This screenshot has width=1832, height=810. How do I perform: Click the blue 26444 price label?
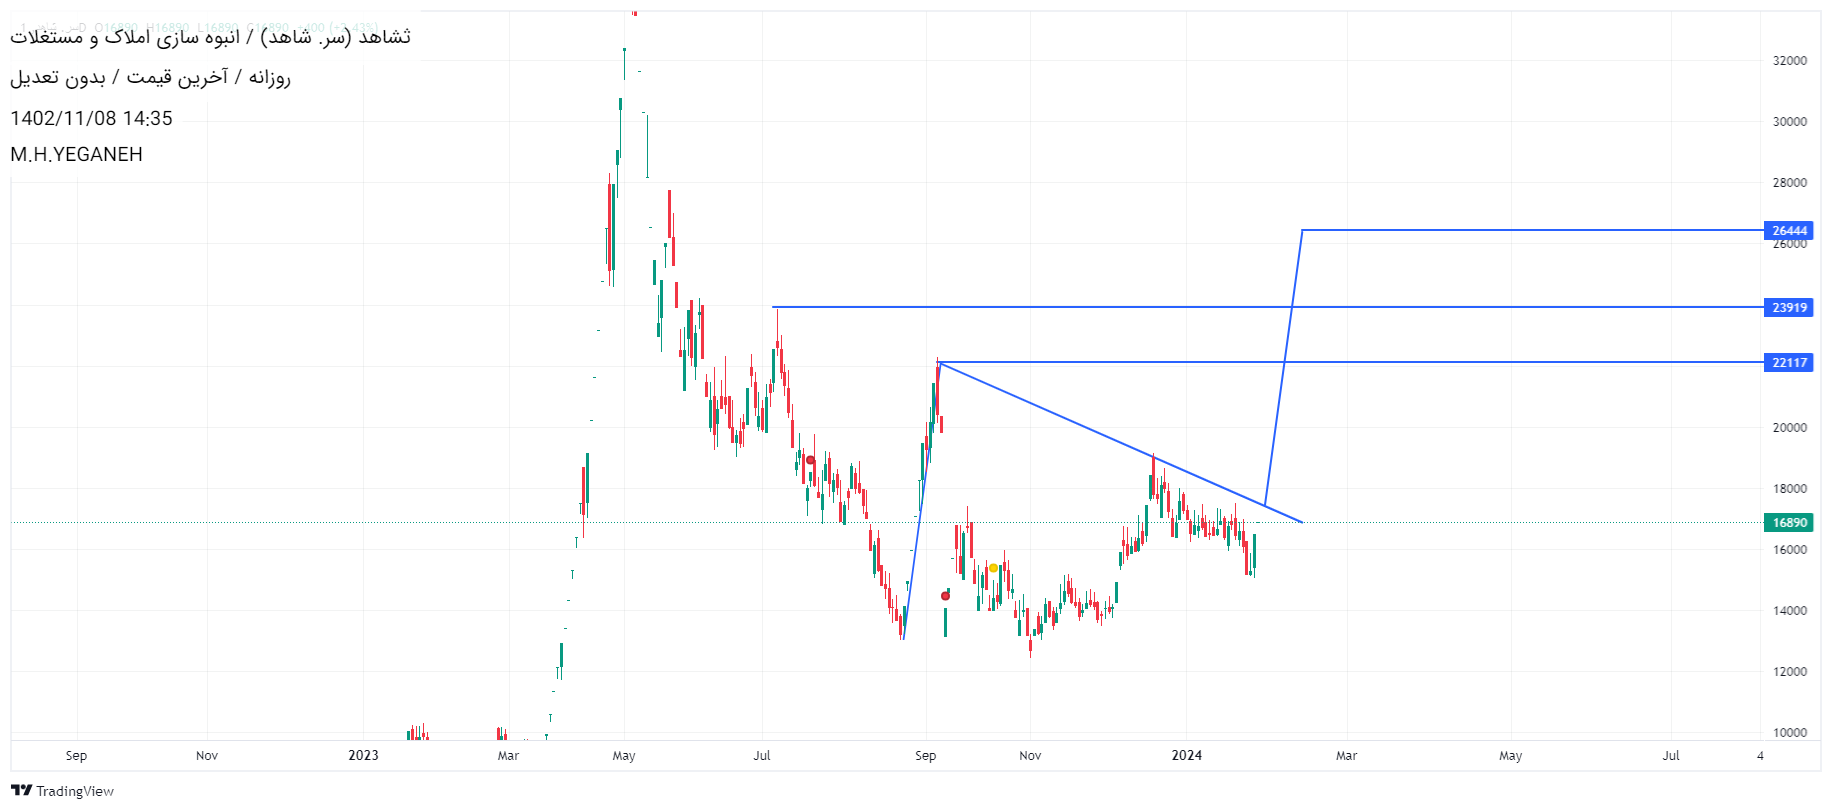(x=1789, y=231)
